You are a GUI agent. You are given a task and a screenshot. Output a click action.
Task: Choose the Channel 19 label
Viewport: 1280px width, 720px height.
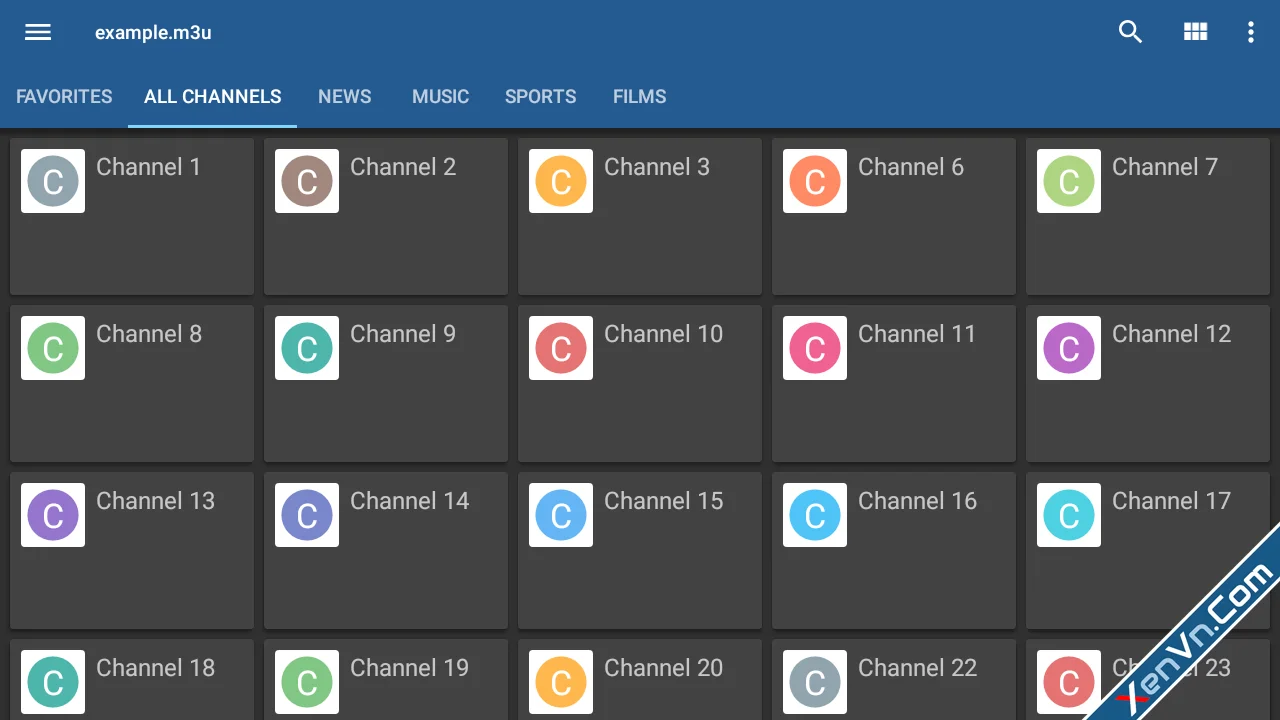coord(410,668)
